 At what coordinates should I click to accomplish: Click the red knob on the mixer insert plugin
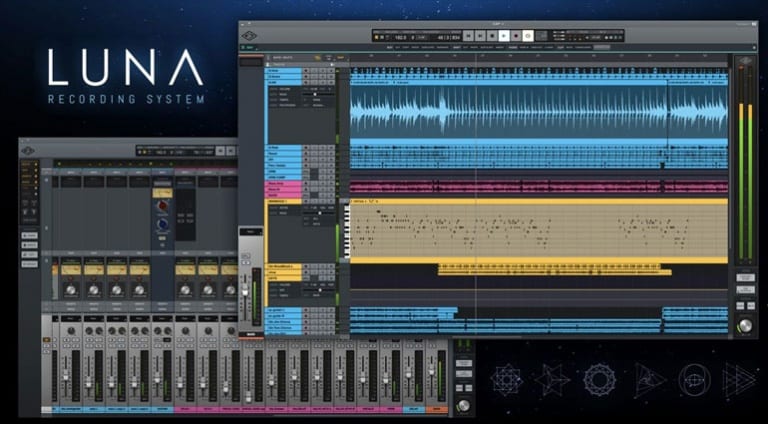click(162, 207)
